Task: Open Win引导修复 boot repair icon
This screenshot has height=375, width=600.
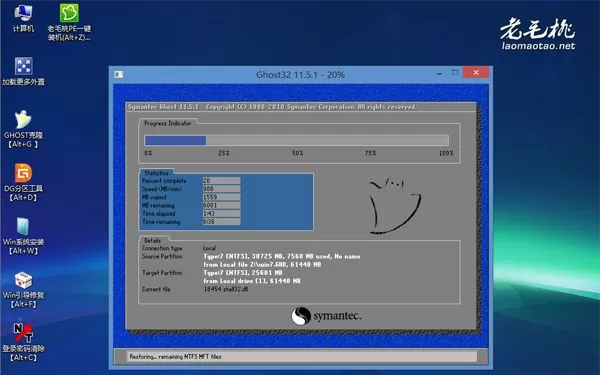Action: click(23, 290)
